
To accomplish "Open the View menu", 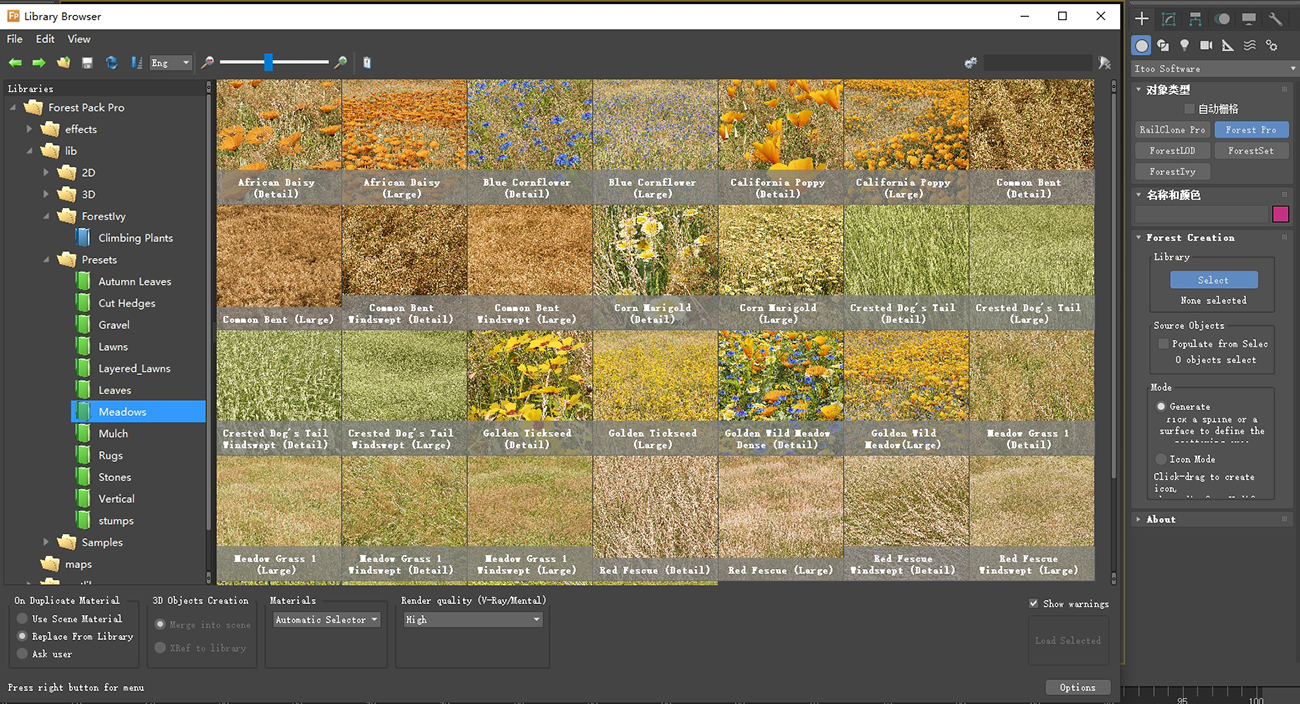I will pyautogui.click(x=79, y=39).
